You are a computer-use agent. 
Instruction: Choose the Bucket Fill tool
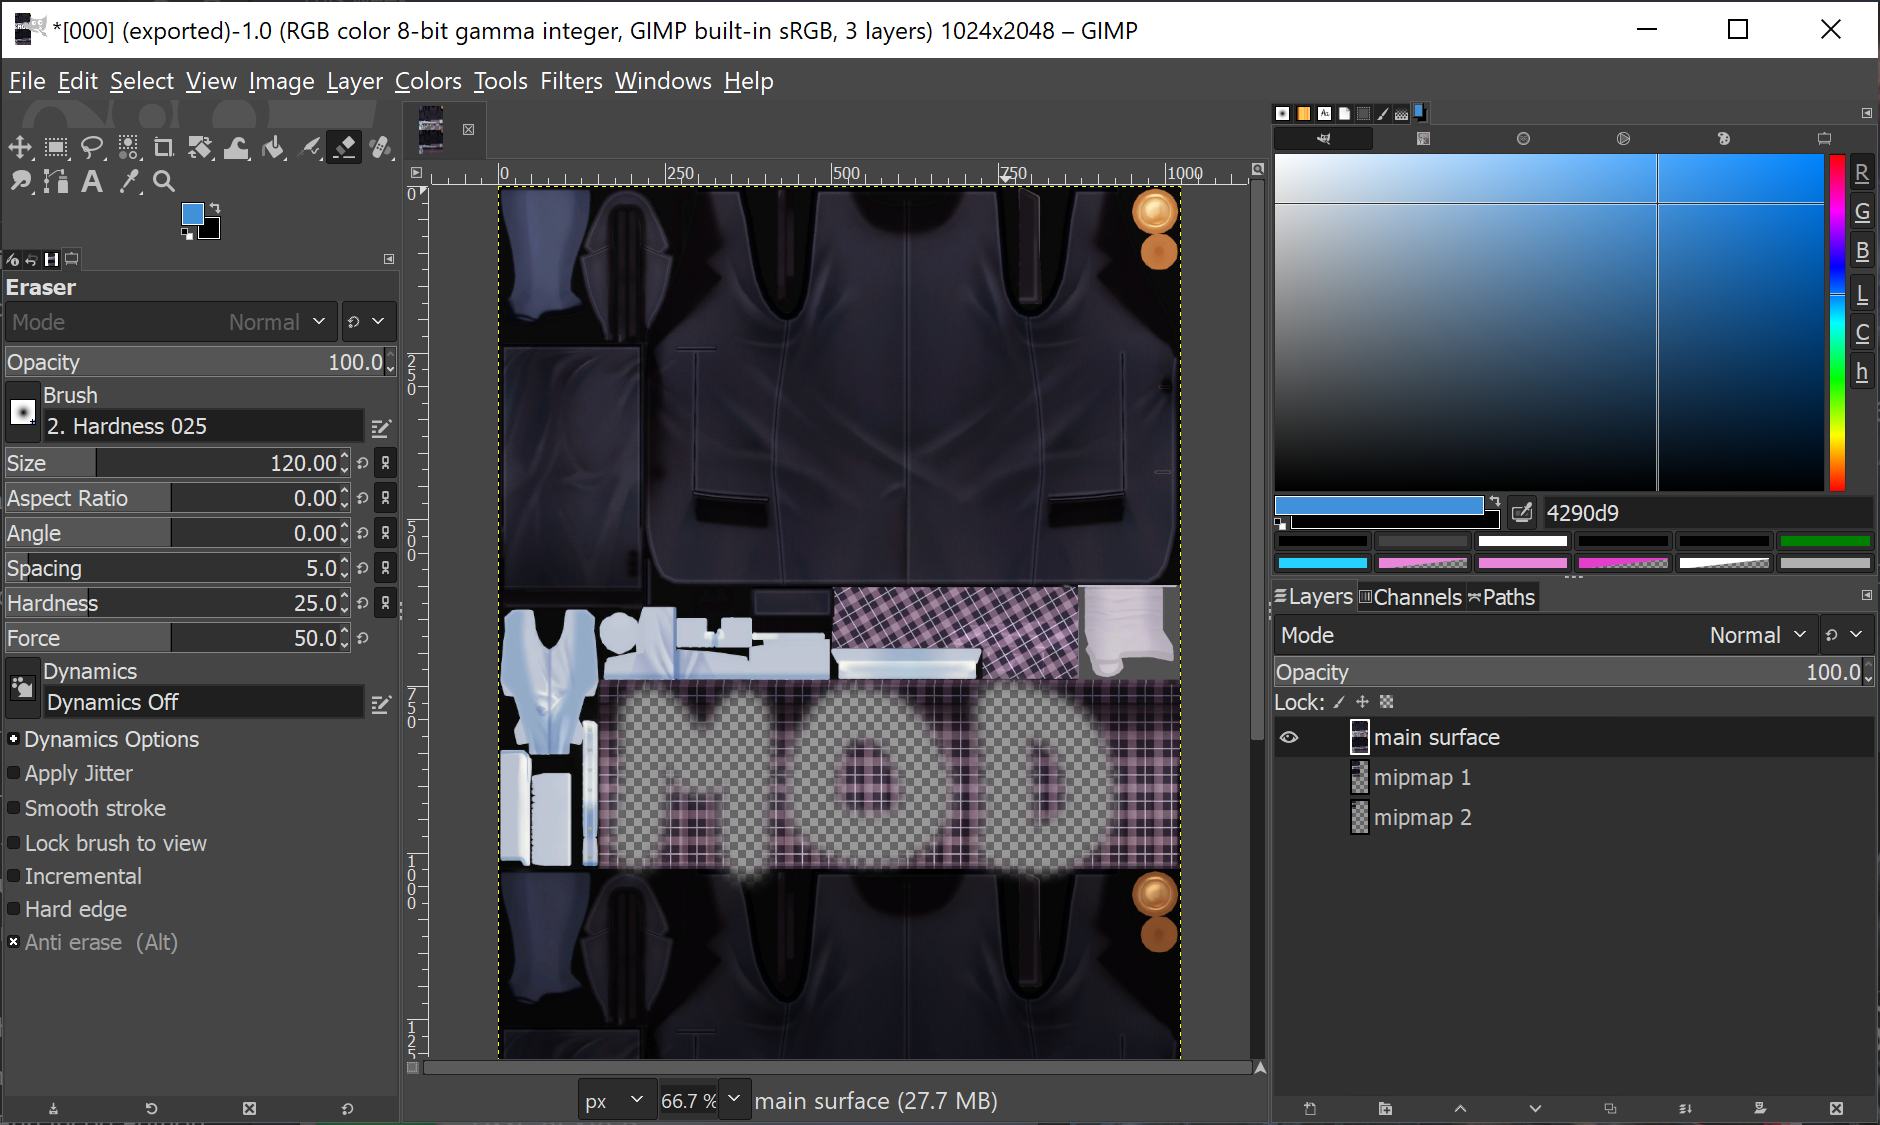273,148
